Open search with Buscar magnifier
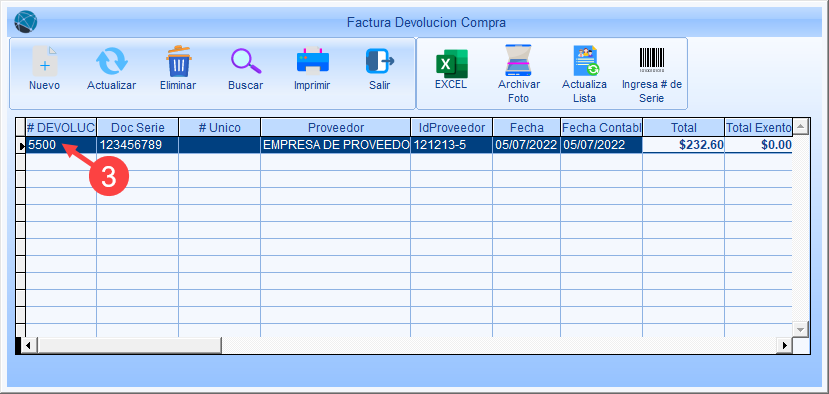This screenshot has width=829, height=394. click(x=246, y=61)
